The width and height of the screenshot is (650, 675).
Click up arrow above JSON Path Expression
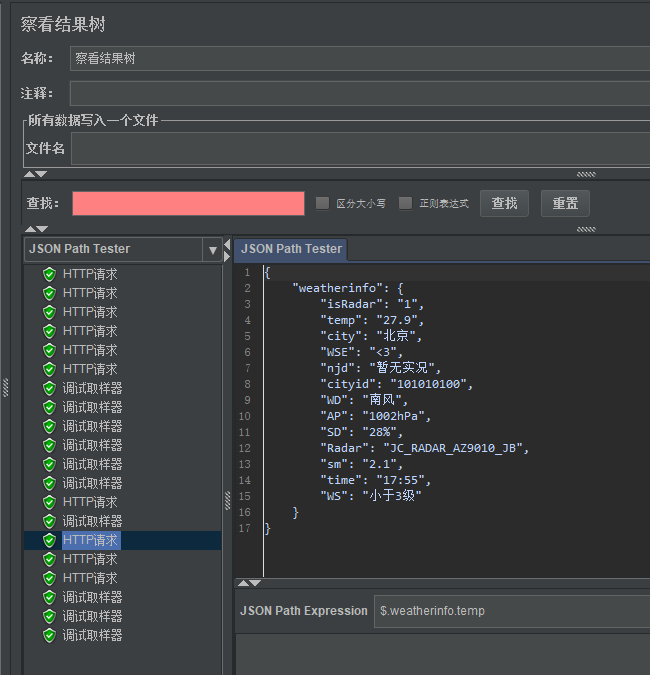point(243,583)
